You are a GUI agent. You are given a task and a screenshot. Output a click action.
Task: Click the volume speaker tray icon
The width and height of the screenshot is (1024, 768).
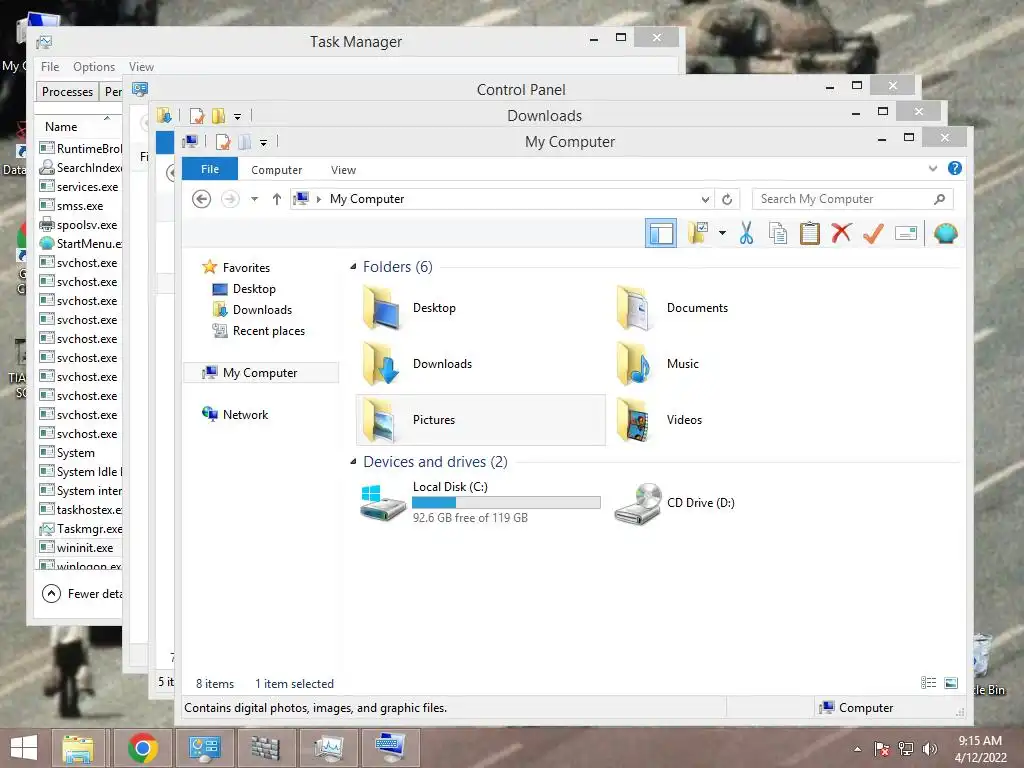click(x=929, y=748)
